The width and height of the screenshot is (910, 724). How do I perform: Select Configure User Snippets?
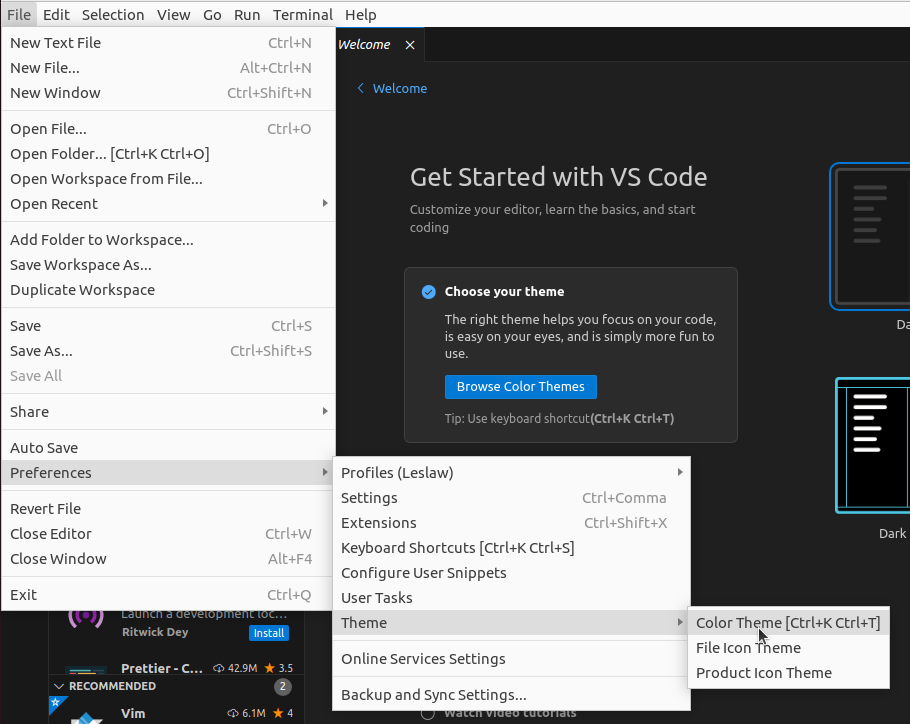coord(511,573)
